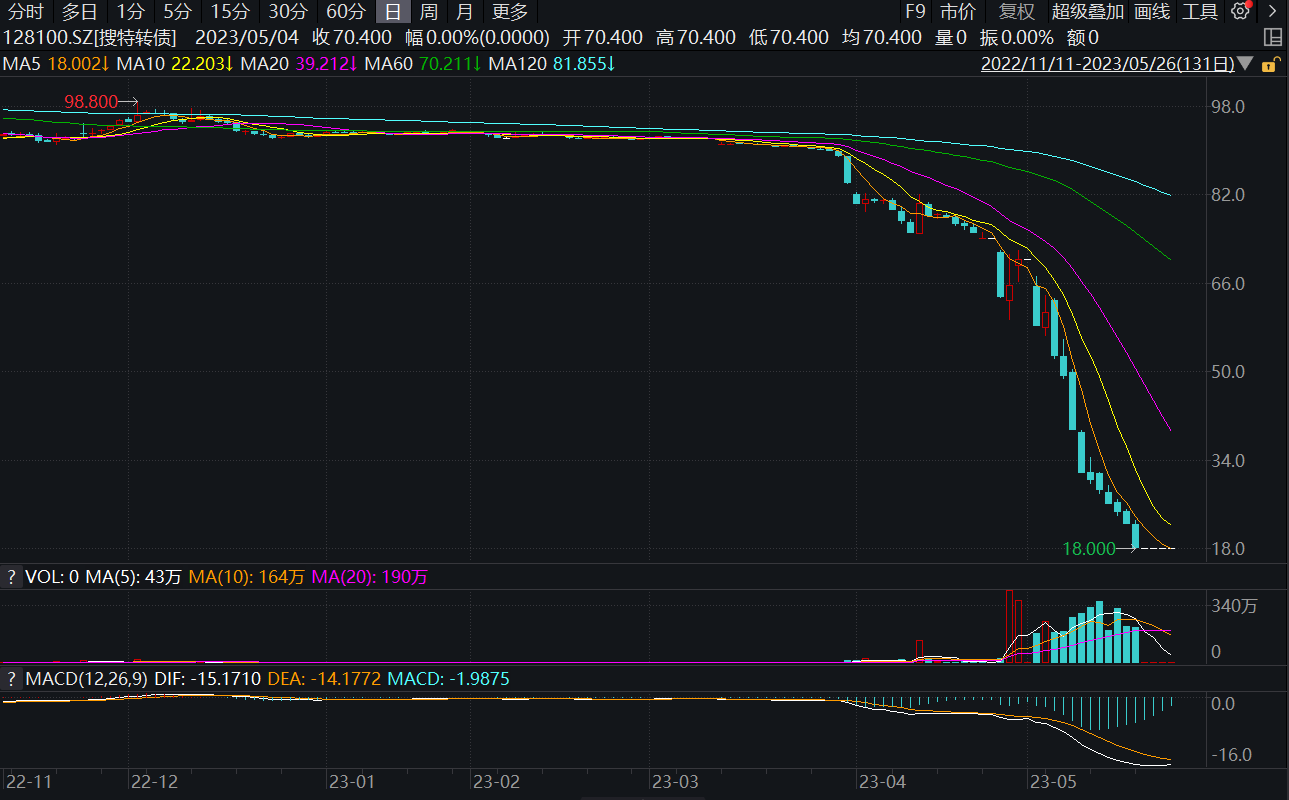Click the right arrow to show more toolbar items
The image size is (1289, 800).
[x=1270, y=12]
